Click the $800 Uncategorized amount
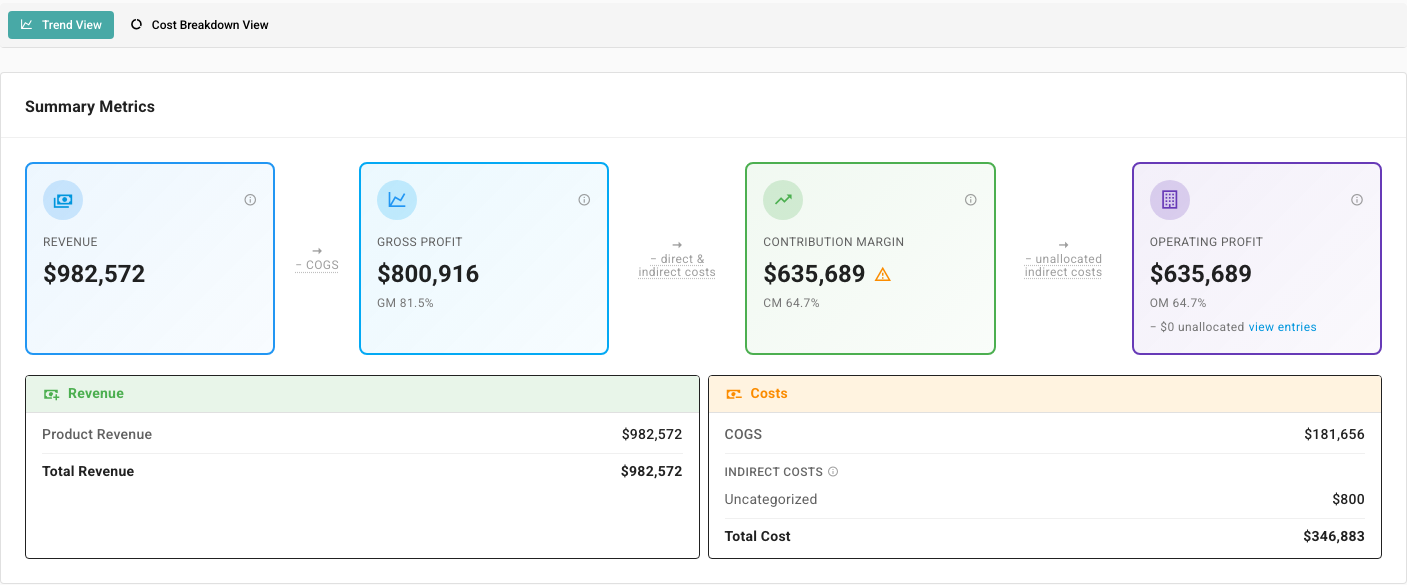Screen dimensions: 1407x585 [1348, 499]
